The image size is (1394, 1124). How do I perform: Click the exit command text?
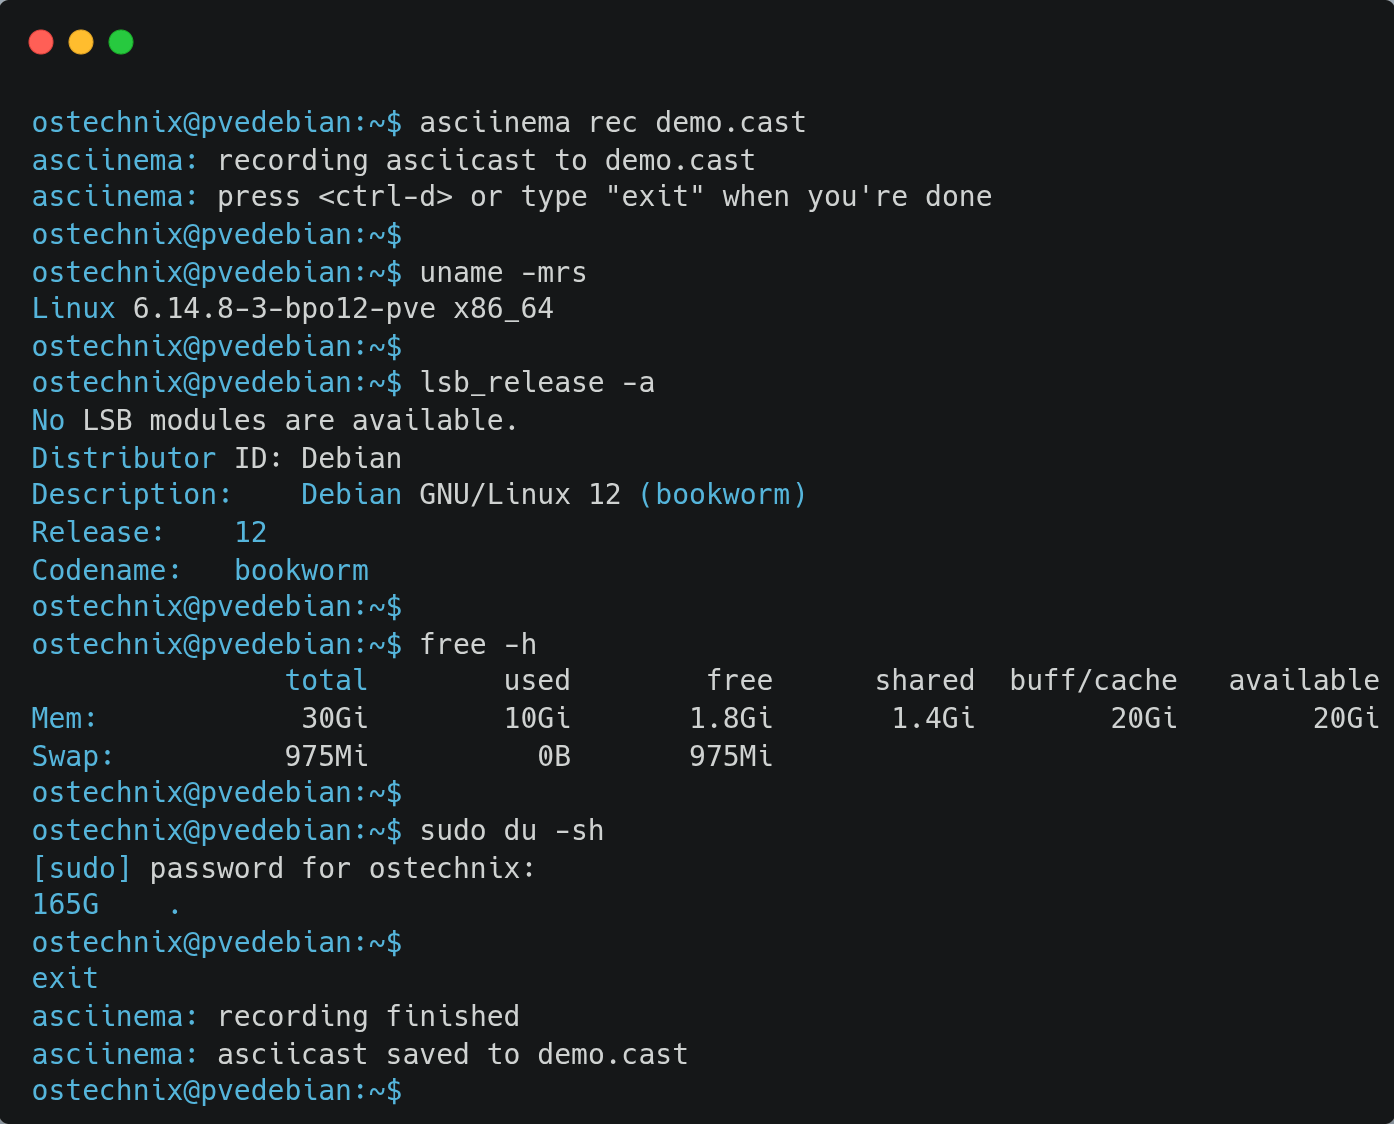pyautogui.click(x=64, y=978)
